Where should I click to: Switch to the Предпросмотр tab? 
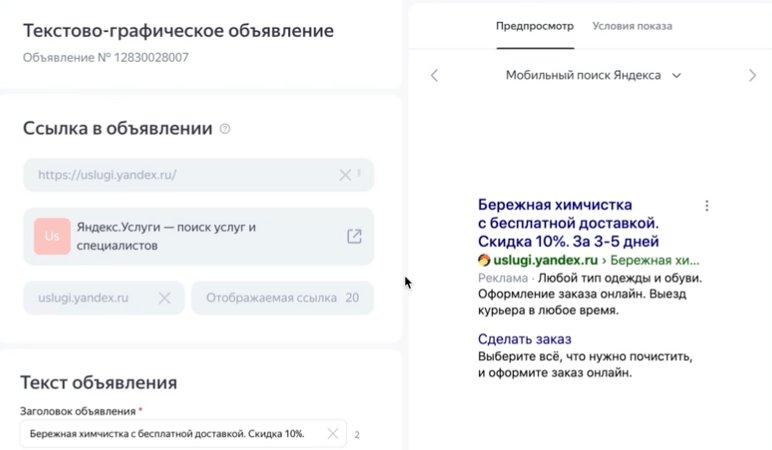(x=535, y=26)
